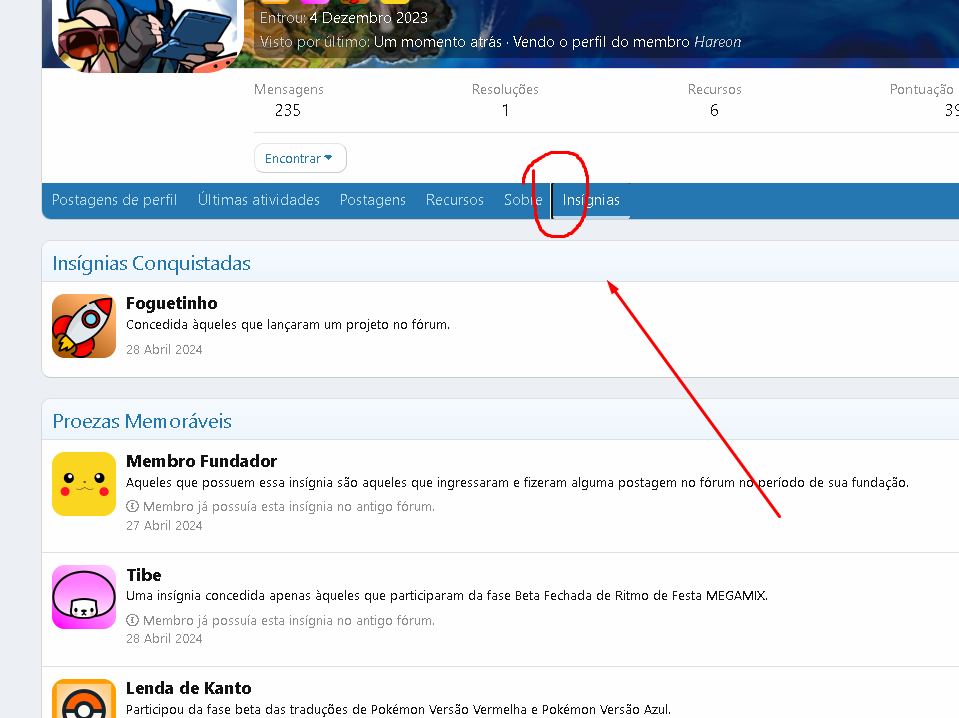The height and width of the screenshot is (718, 959).
Task: Click the Foguetinho badge title
Action: click(171, 303)
